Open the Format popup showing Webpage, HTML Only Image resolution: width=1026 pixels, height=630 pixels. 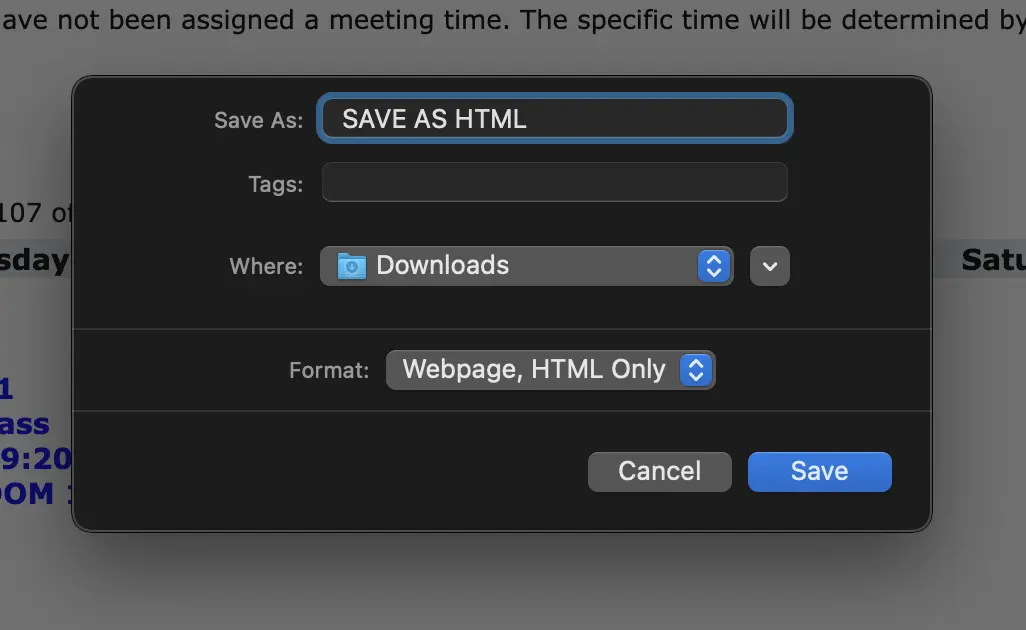point(550,370)
